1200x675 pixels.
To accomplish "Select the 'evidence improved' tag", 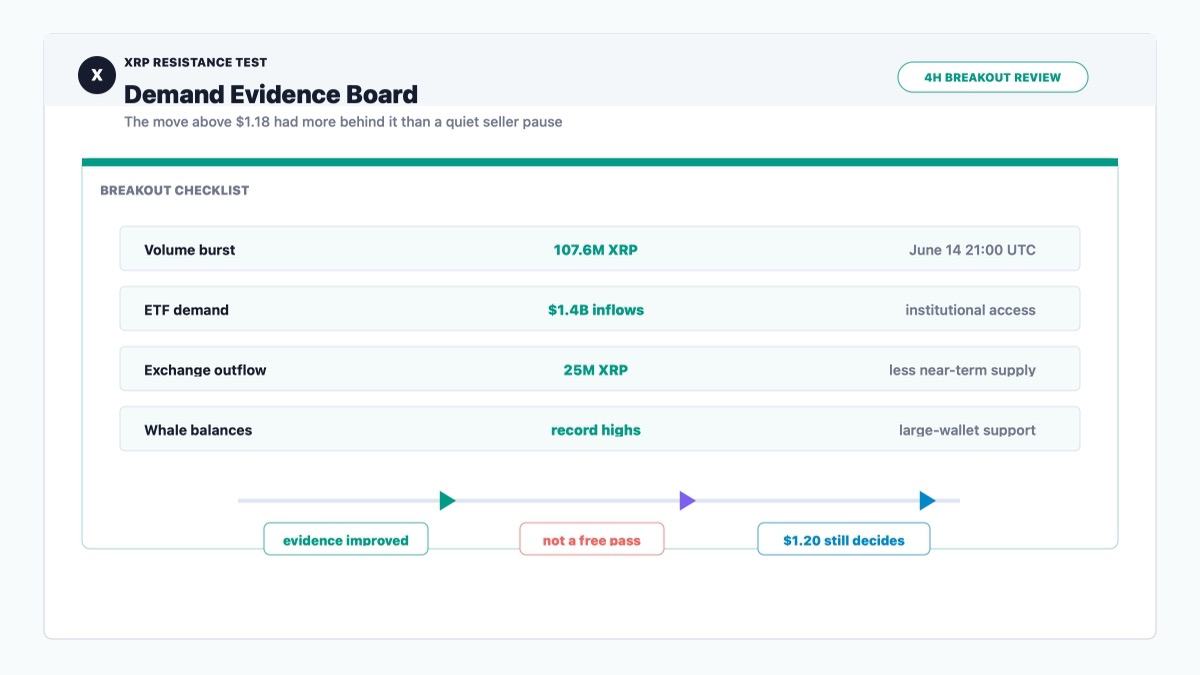I will tap(346, 540).
